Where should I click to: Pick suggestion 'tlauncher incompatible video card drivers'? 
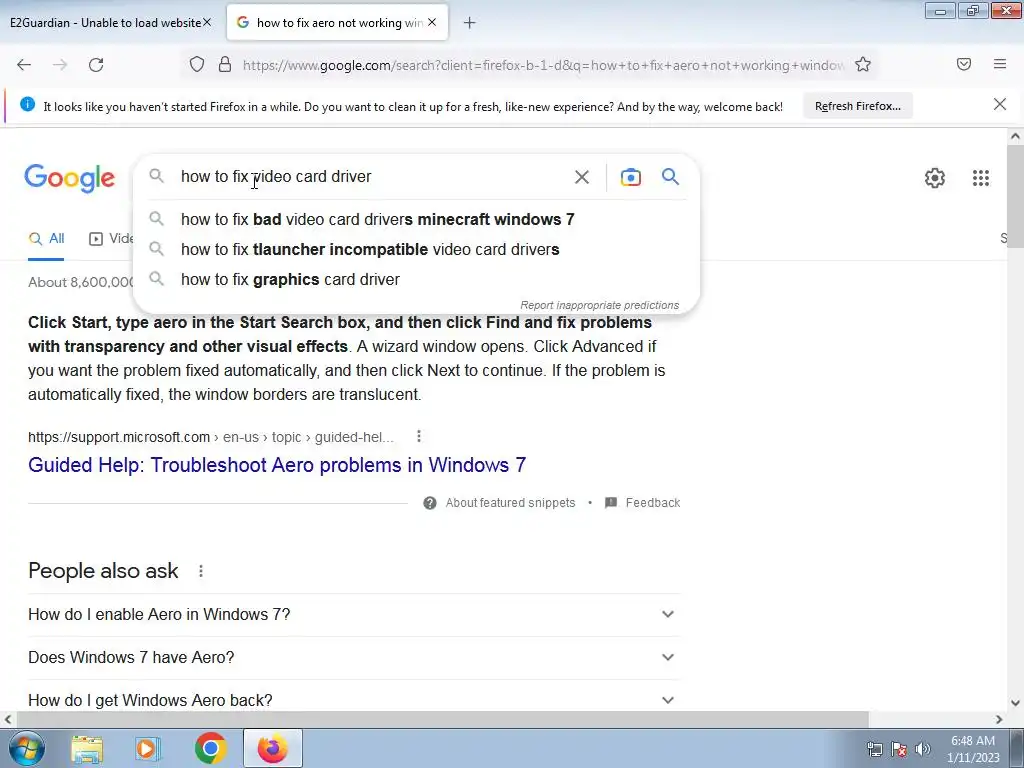pos(416,249)
